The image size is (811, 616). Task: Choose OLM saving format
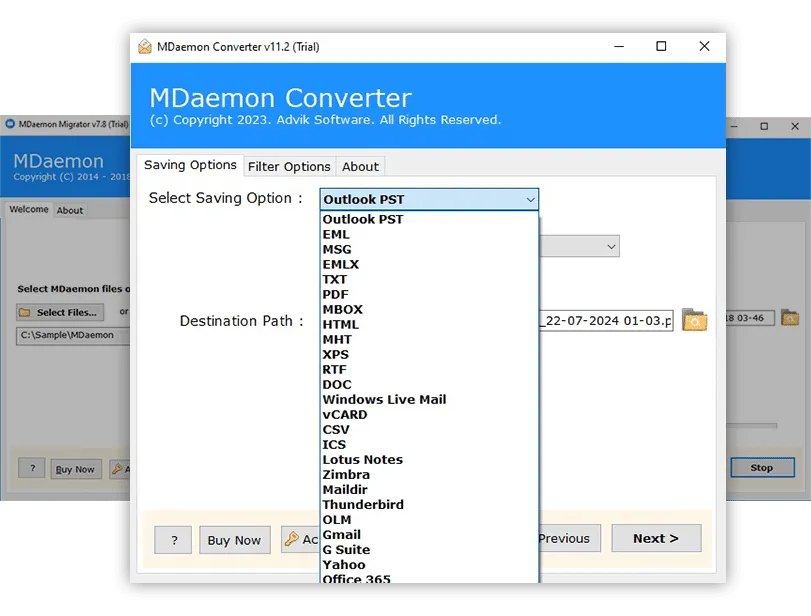point(429,519)
